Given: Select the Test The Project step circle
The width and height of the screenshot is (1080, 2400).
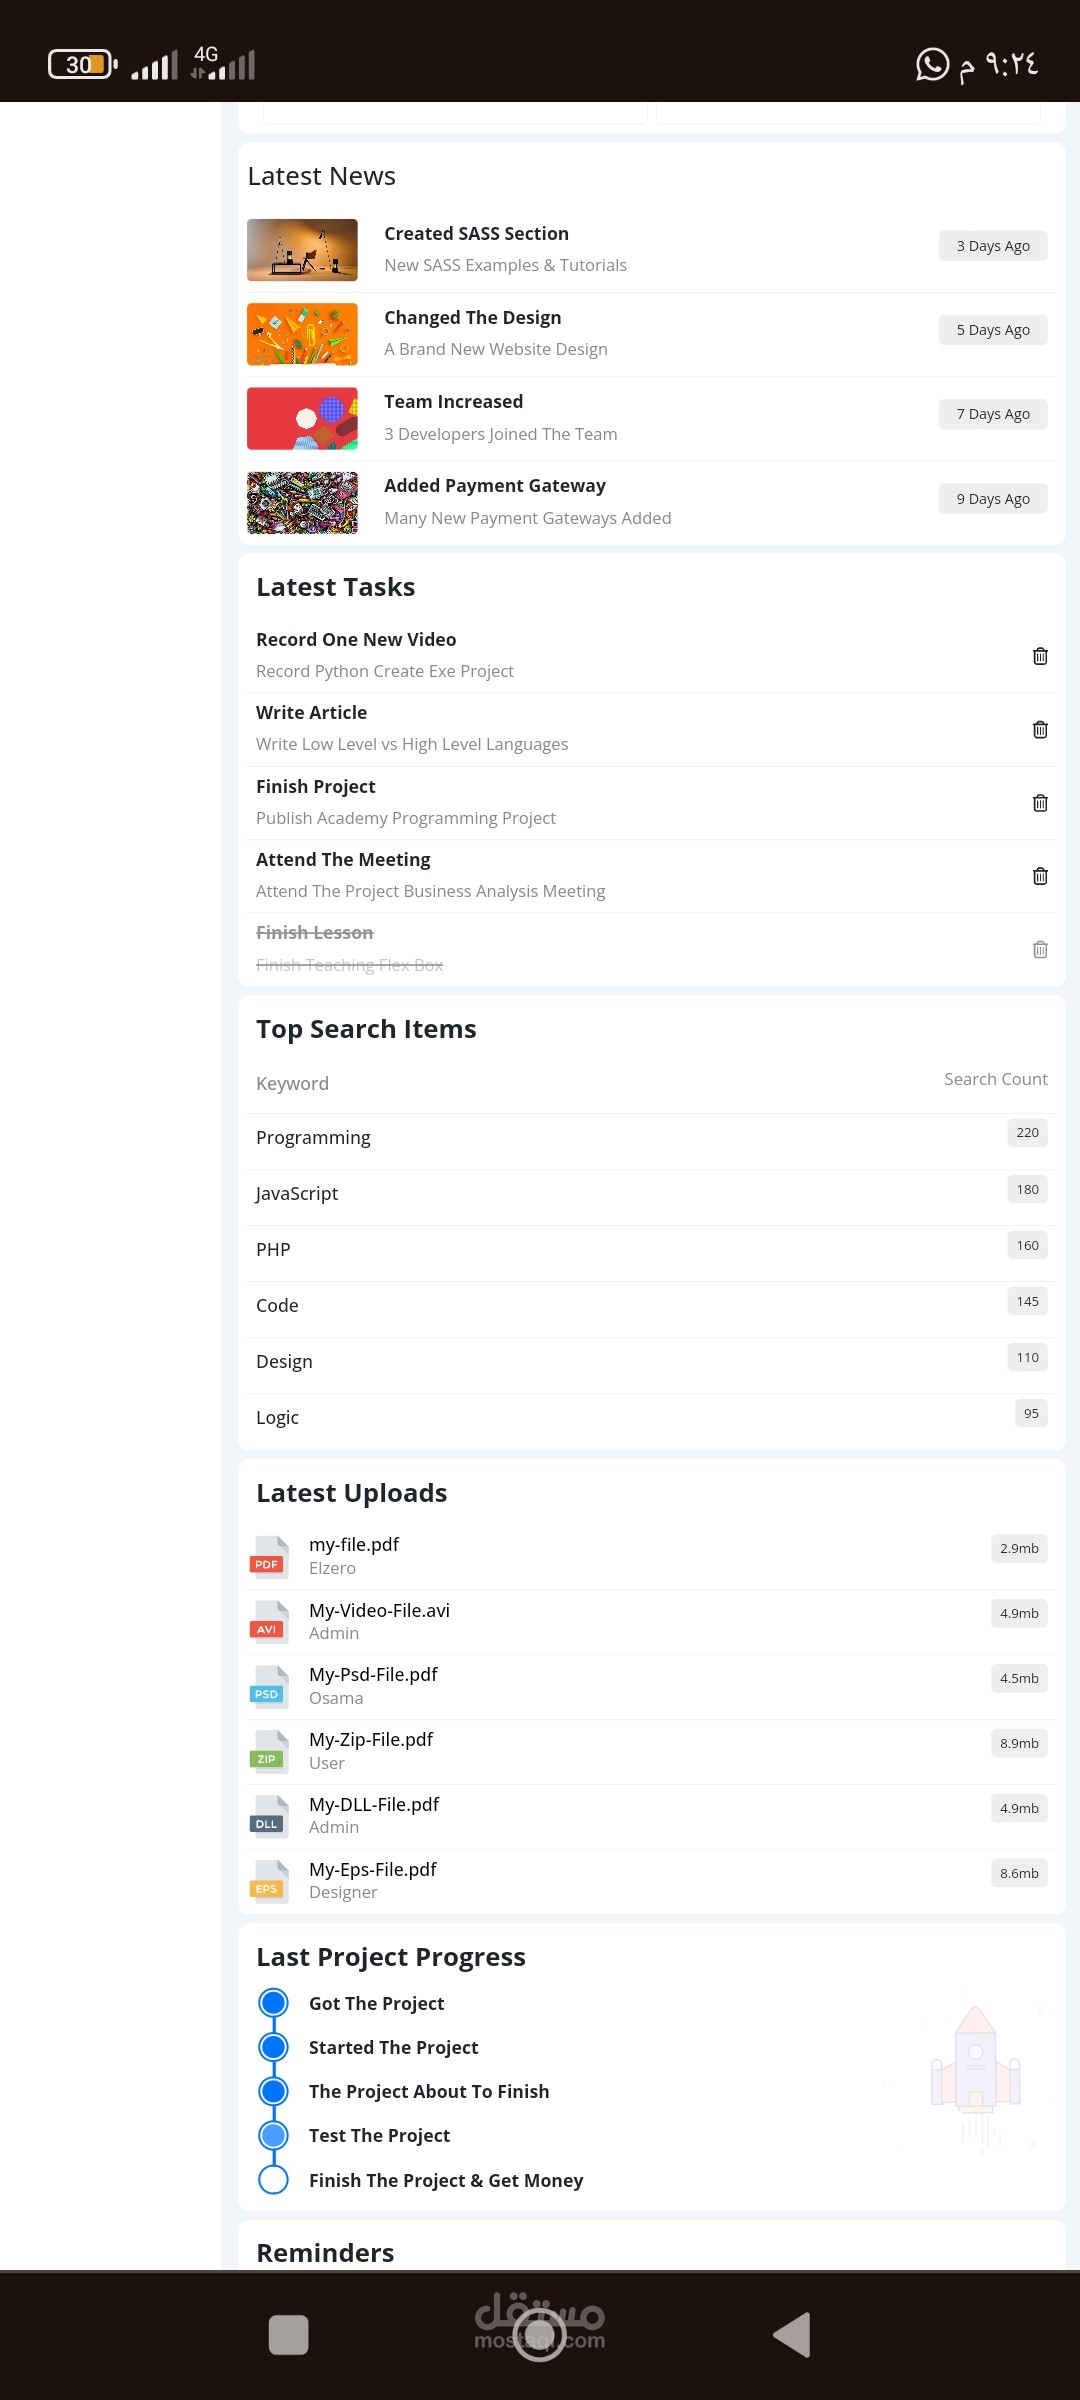Looking at the screenshot, I should coord(273,2135).
